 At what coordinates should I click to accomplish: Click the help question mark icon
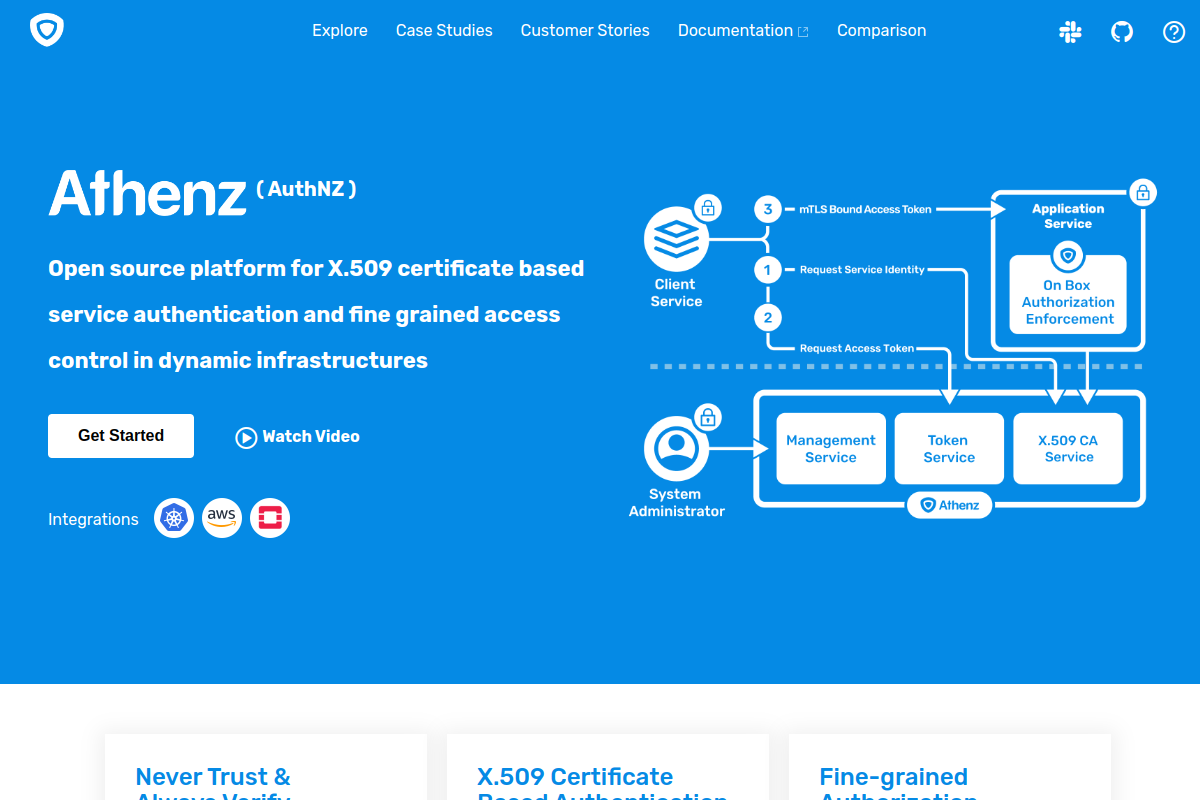point(1174,32)
